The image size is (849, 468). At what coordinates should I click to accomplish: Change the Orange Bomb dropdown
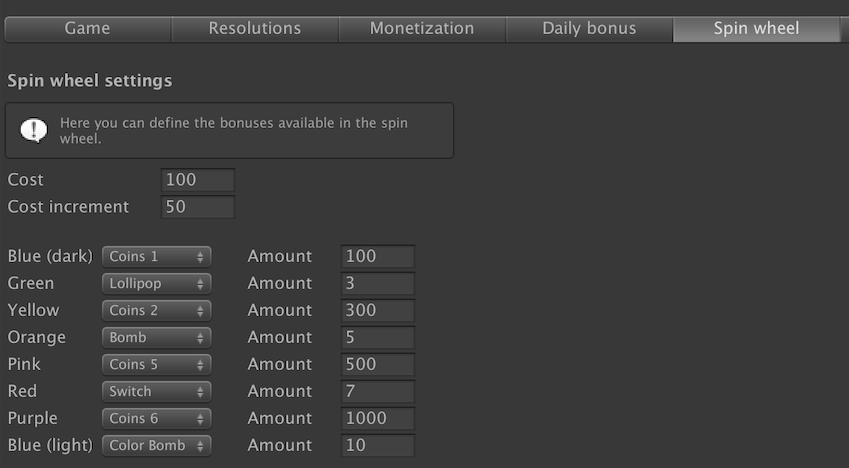[156, 338]
